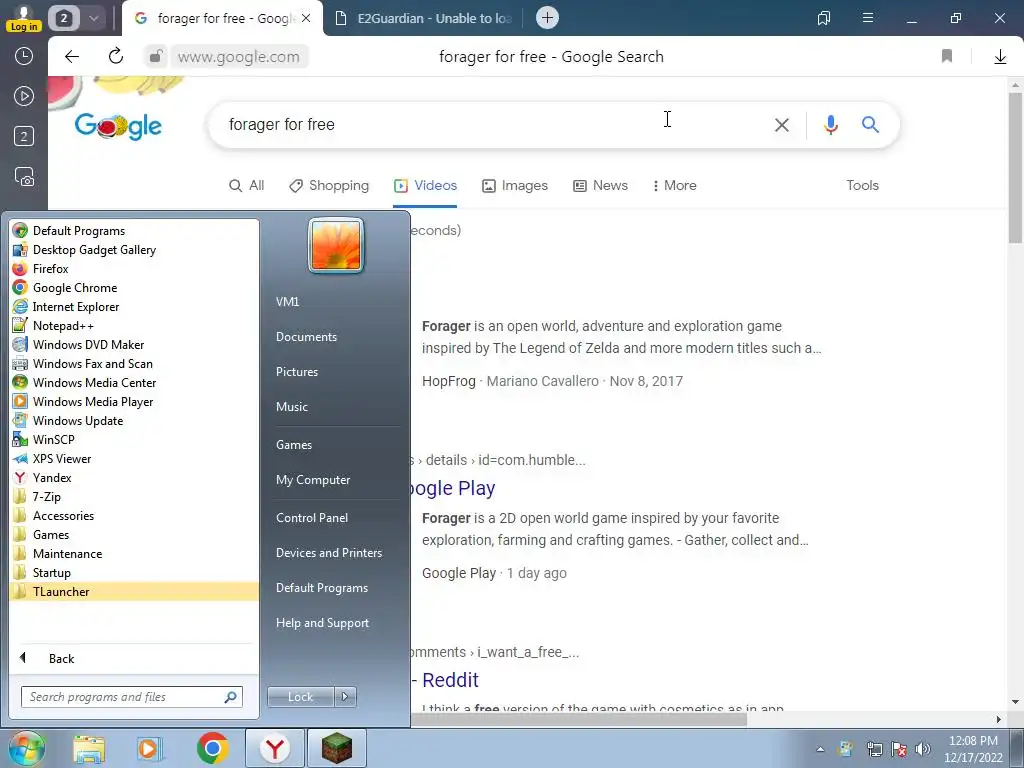Bookmark this page
Image resolution: width=1024 pixels, height=768 pixels.
click(947, 56)
